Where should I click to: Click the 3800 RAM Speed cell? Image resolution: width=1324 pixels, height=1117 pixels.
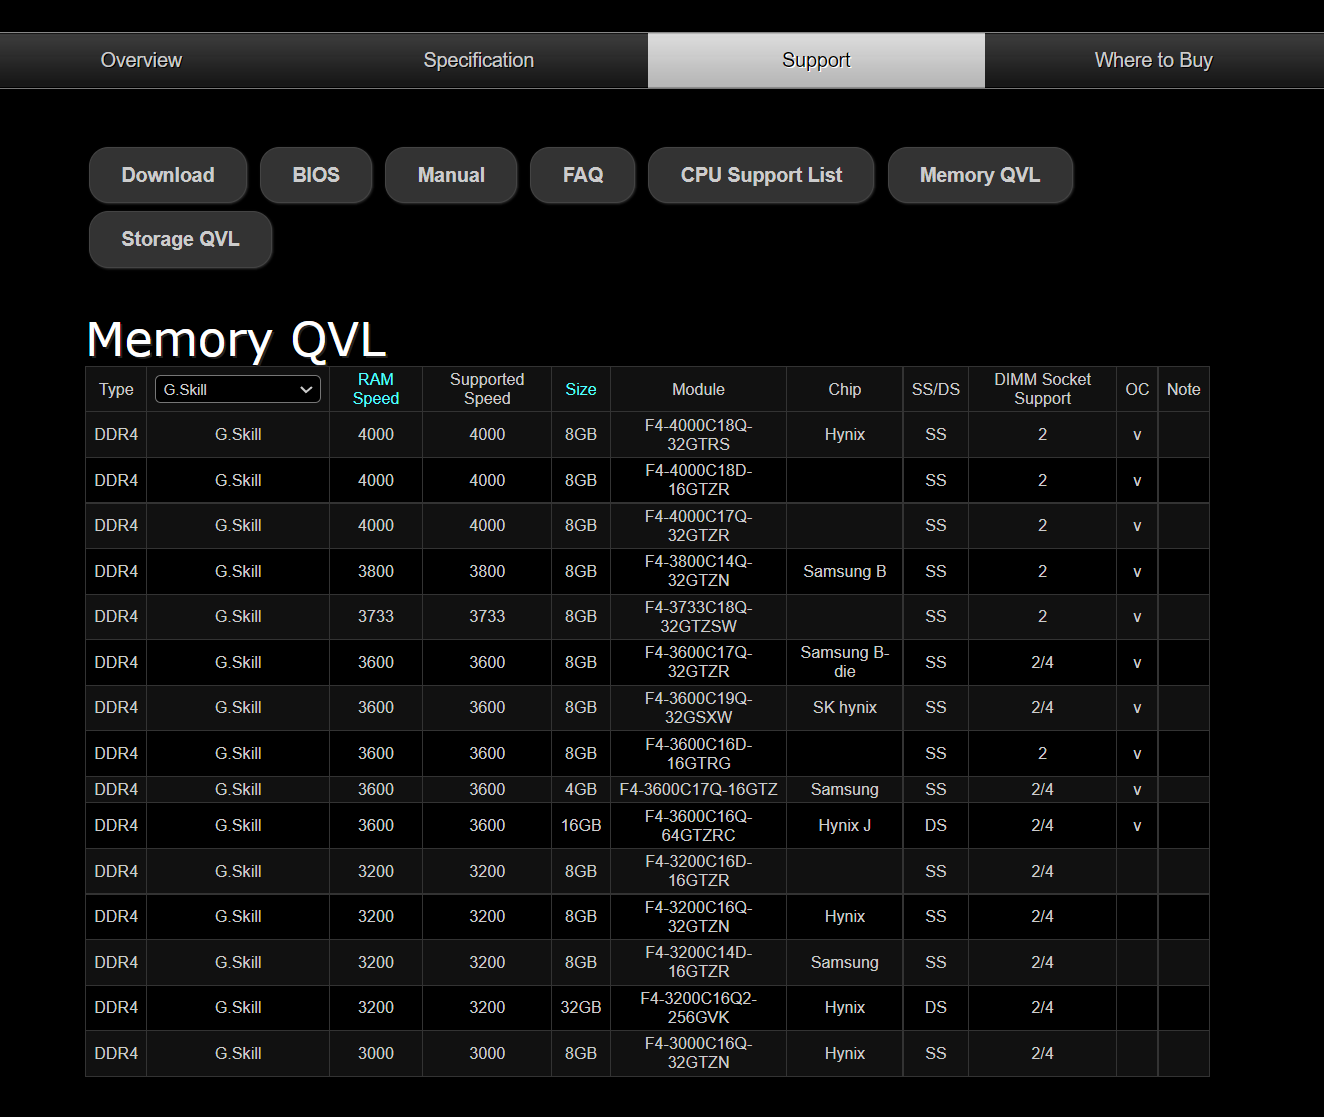[x=376, y=571]
